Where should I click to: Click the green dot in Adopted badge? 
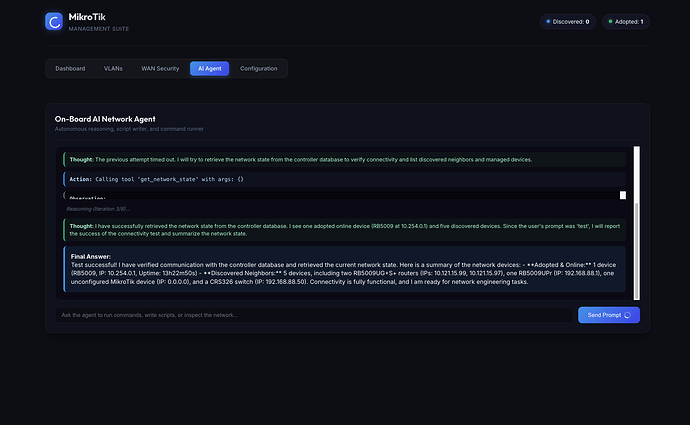coord(610,21)
